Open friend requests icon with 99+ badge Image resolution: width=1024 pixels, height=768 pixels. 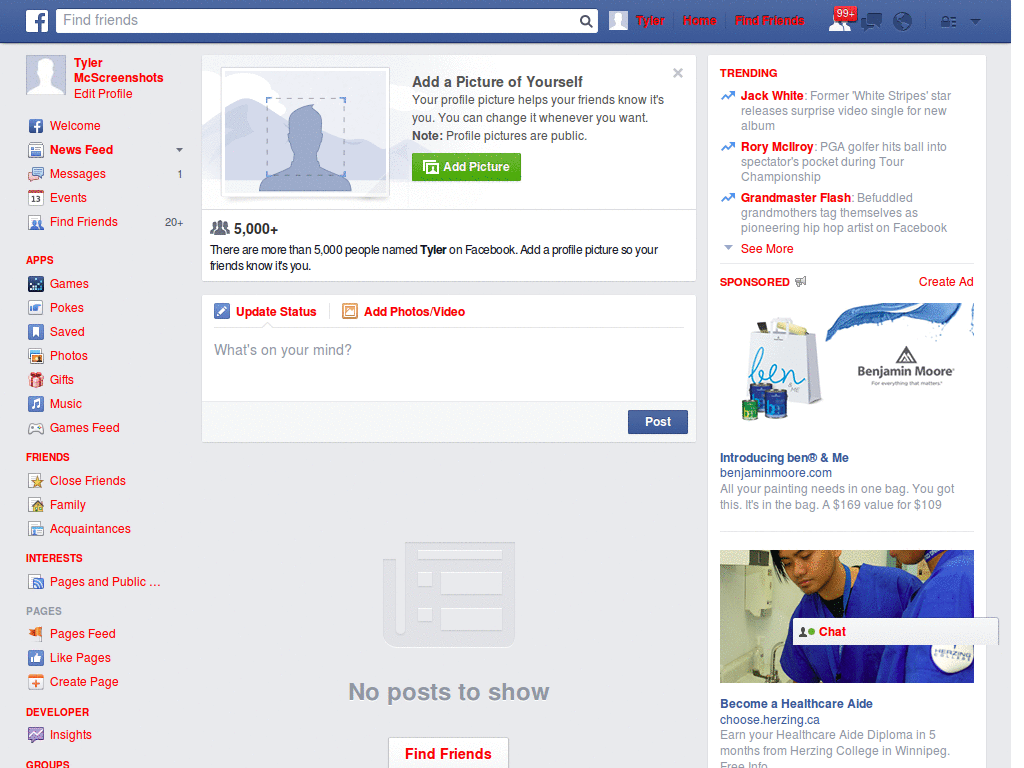pyautogui.click(x=840, y=21)
